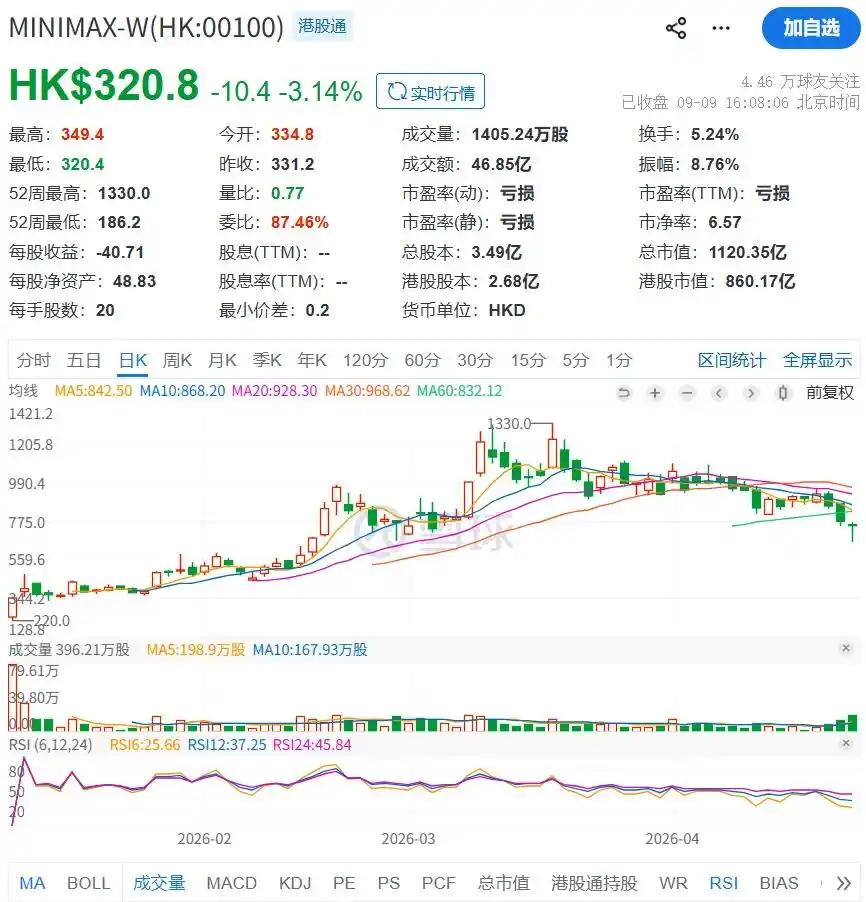Toggle the BOLL indicator
Image resolution: width=866 pixels, height=902 pixels.
point(88,883)
